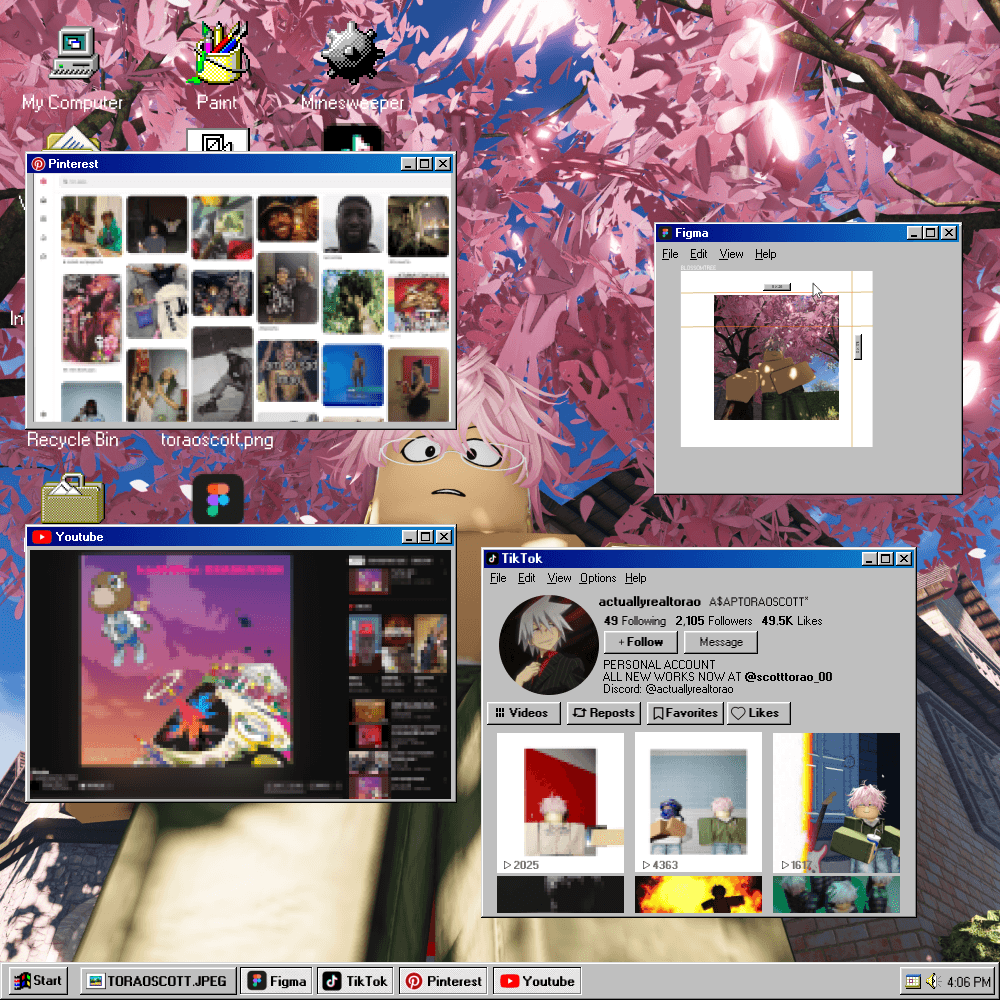Click the Pinterest search bar

[x=252, y=182]
